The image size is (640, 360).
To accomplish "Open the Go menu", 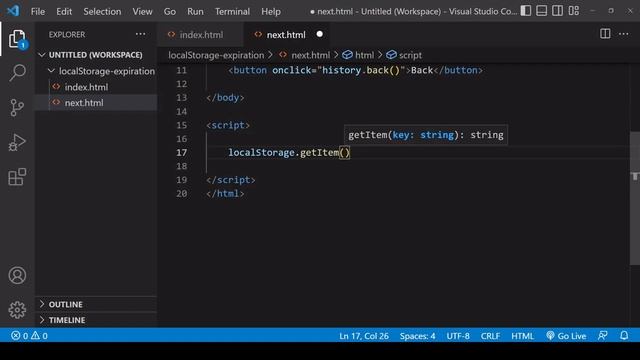I will coord(170,11).
